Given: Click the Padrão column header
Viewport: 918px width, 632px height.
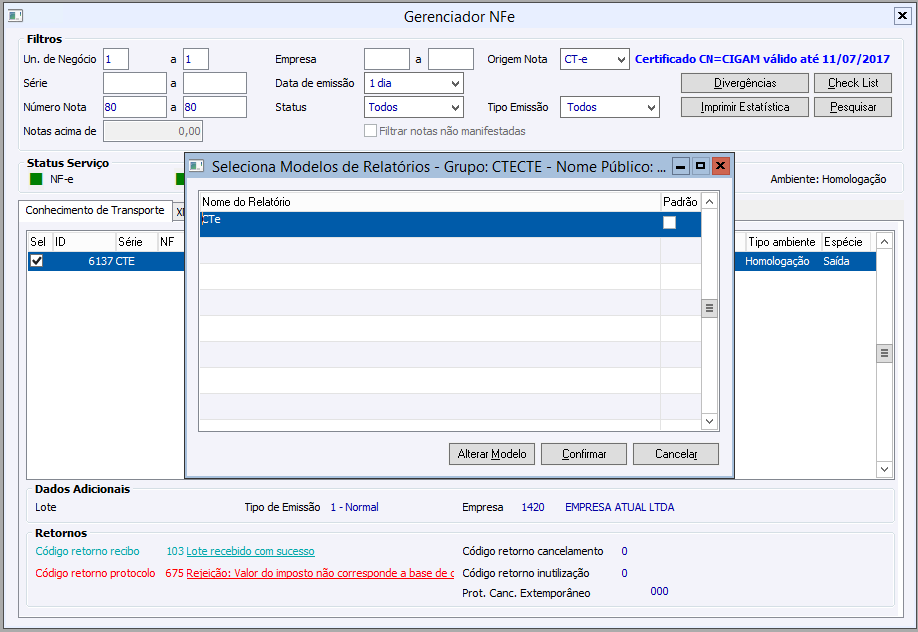Looking at the screenshot, I should coord(680,202).
